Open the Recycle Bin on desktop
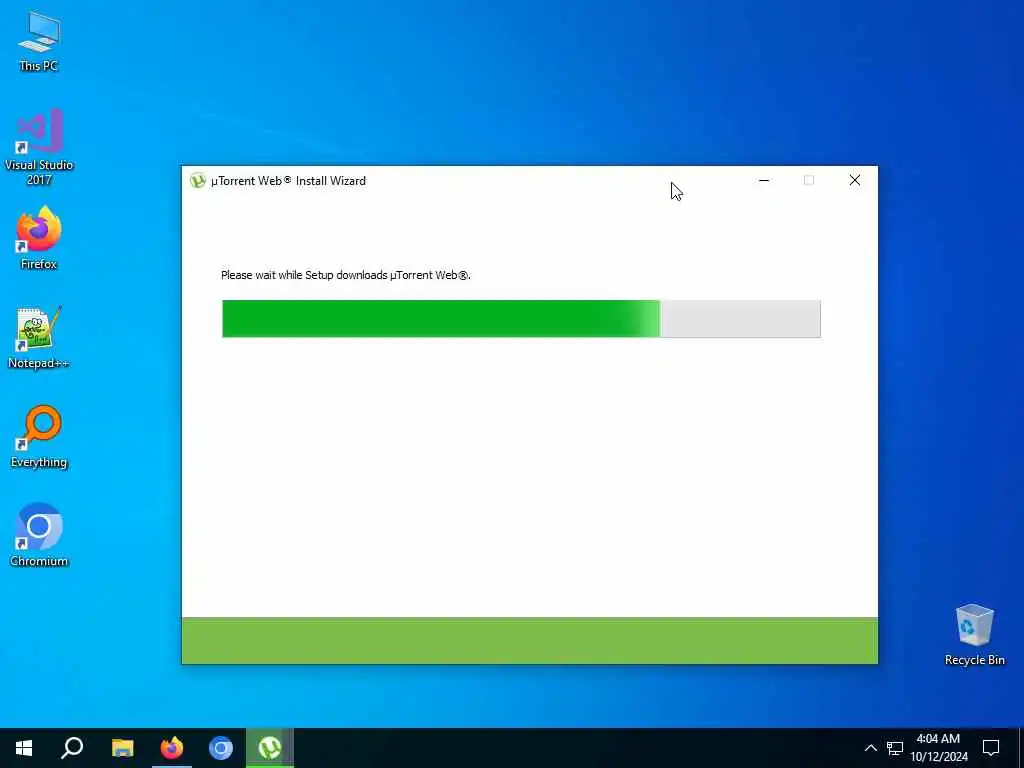 [974, 635]
